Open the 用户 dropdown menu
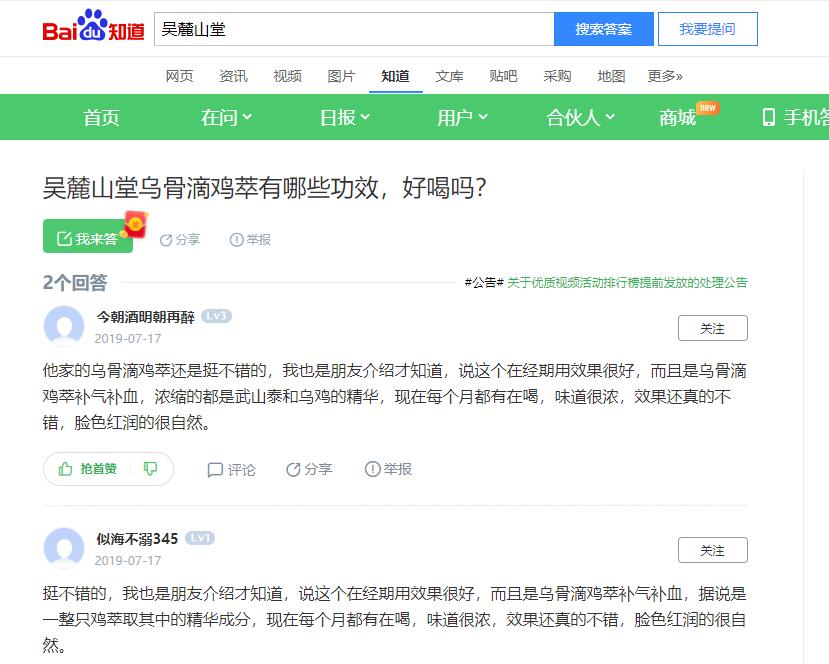 [462, 118]
